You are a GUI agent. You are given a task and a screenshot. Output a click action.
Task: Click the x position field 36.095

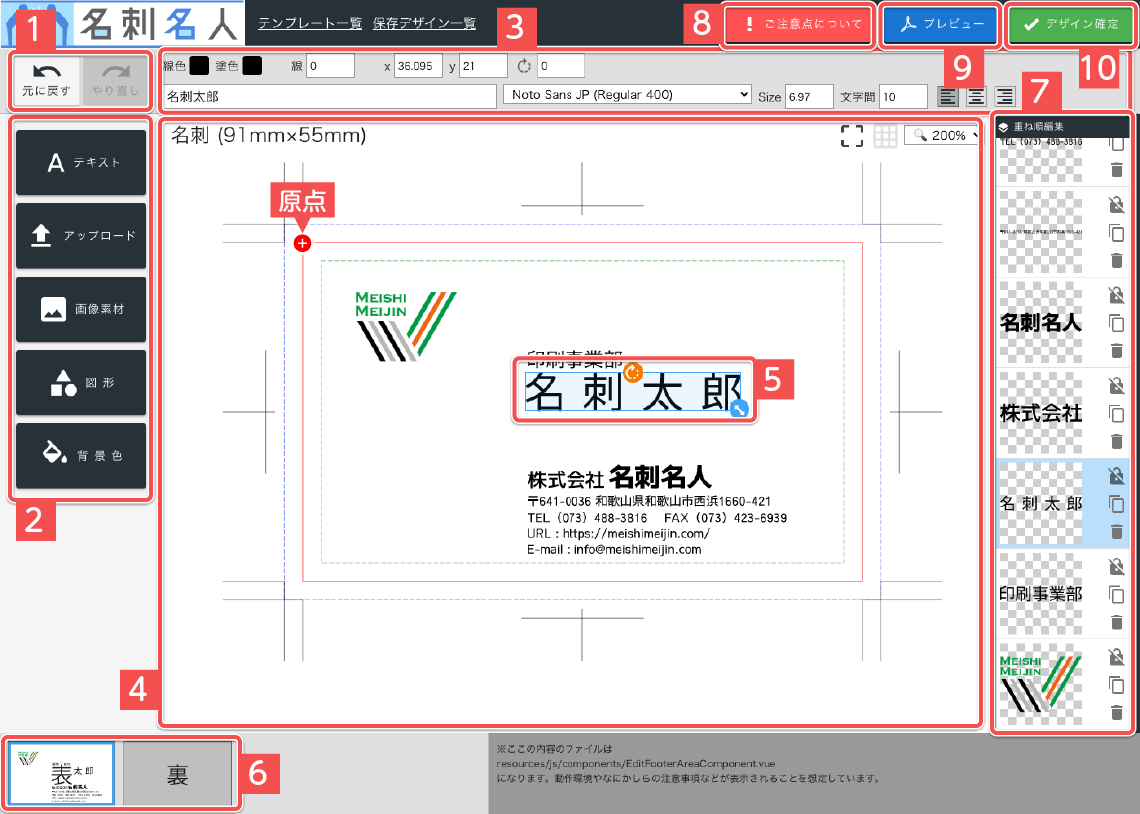click(x=419, y=66)
